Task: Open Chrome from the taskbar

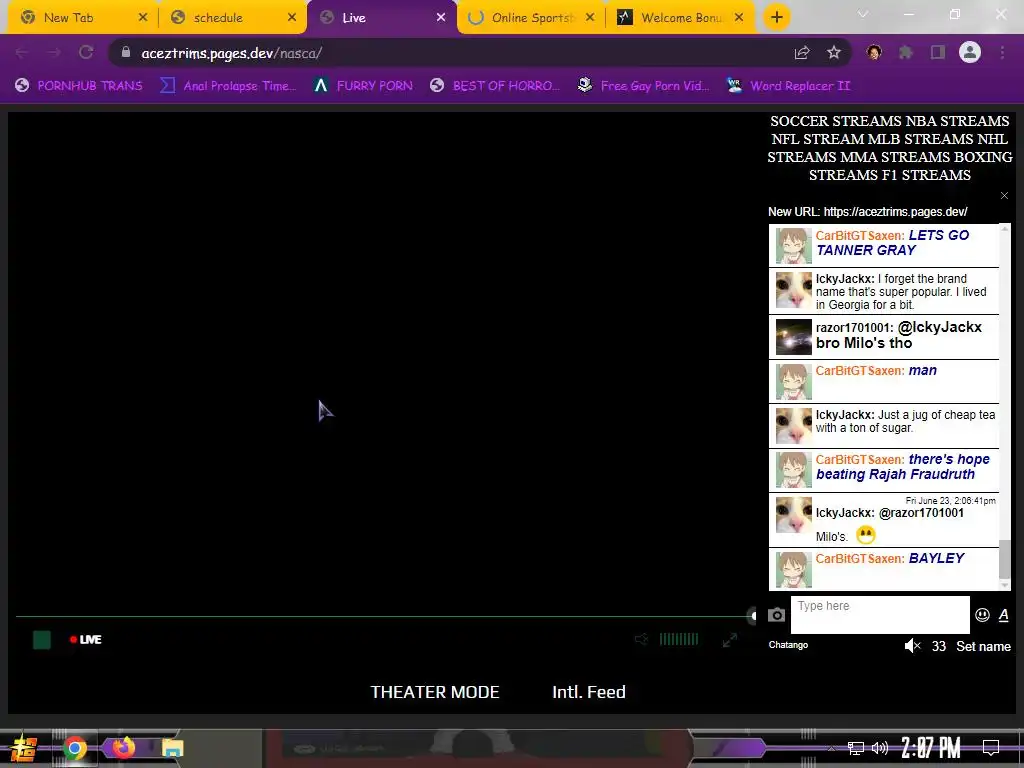Action: 74,748
